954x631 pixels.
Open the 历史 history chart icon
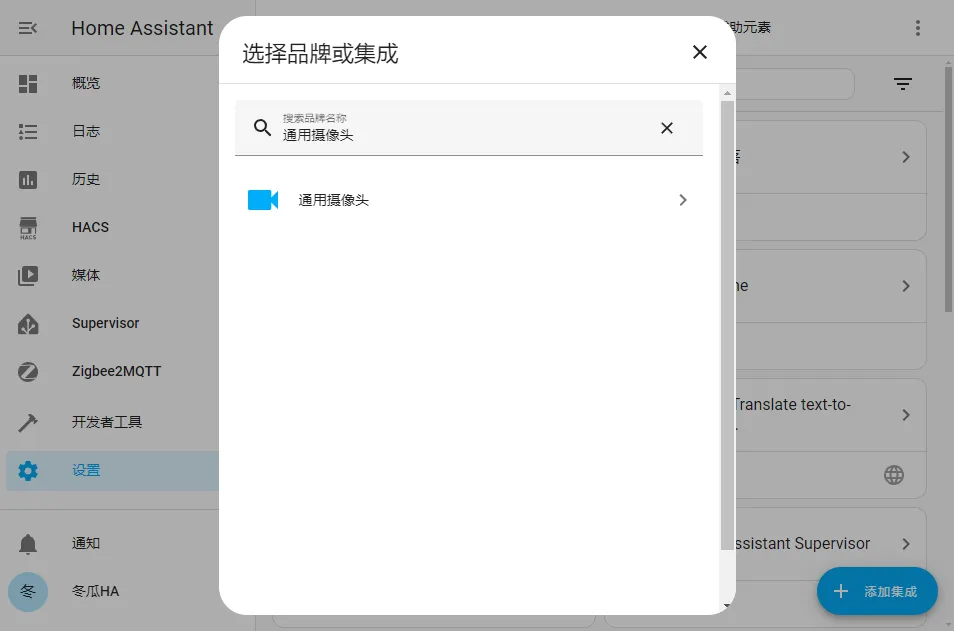coord(28,180)
